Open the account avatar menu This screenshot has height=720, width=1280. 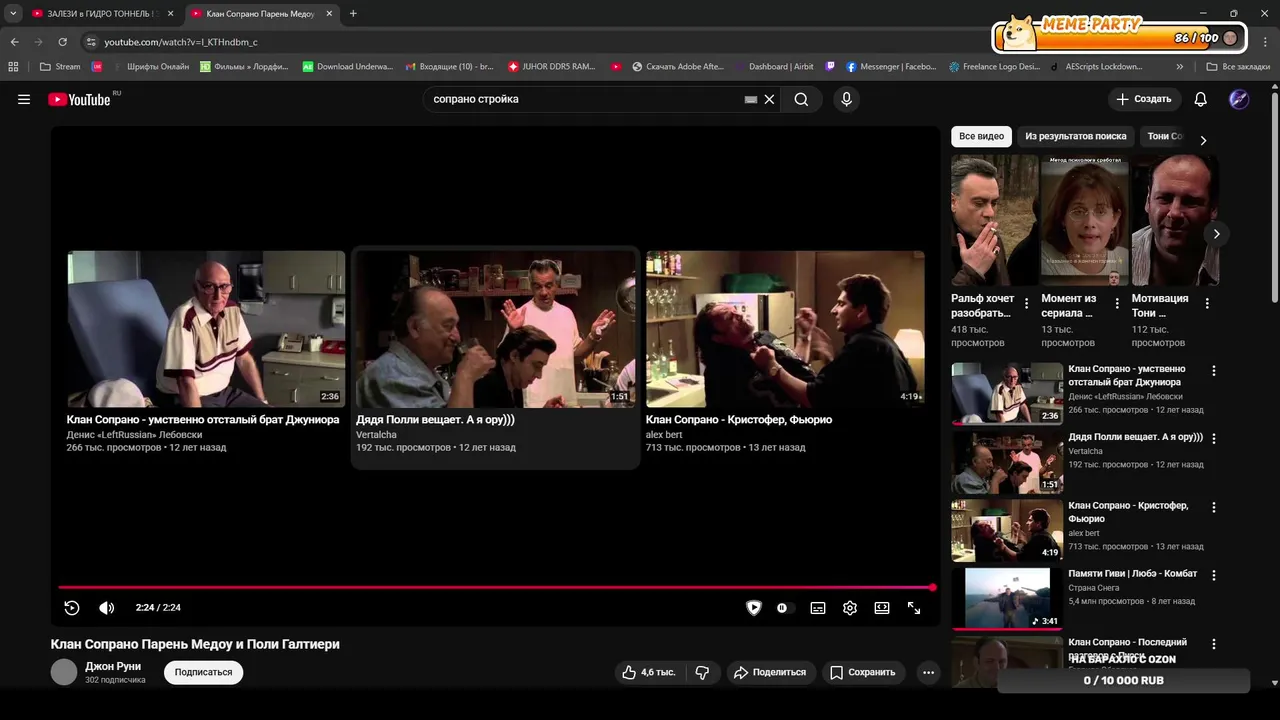(x=1239, y=99)
